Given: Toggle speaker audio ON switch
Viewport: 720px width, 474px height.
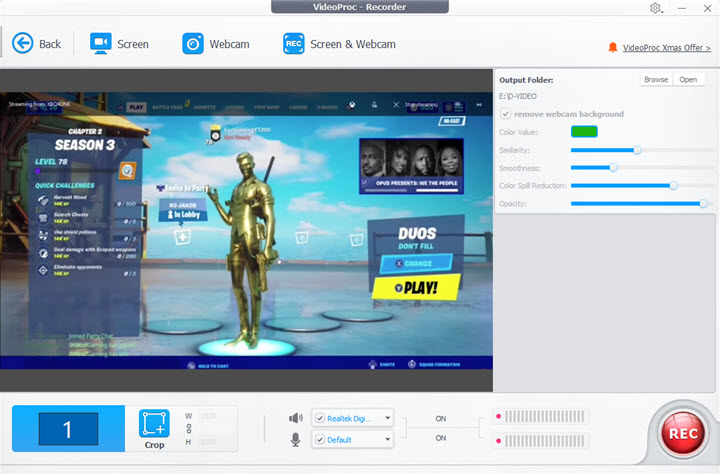Looking at the screenshot, I should pos(441,418).
